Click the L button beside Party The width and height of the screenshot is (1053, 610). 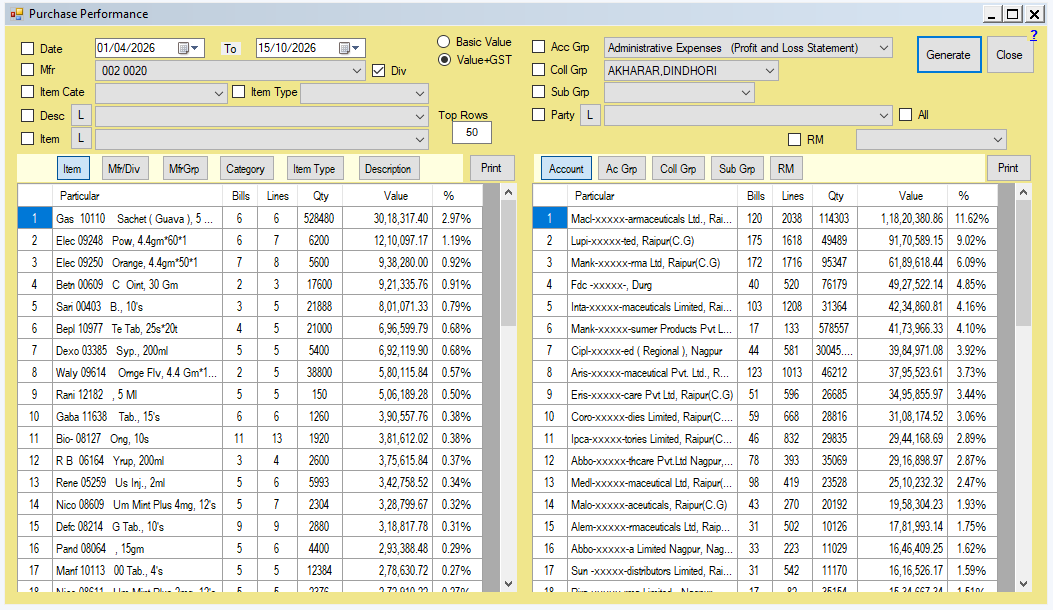pos(590,115)
